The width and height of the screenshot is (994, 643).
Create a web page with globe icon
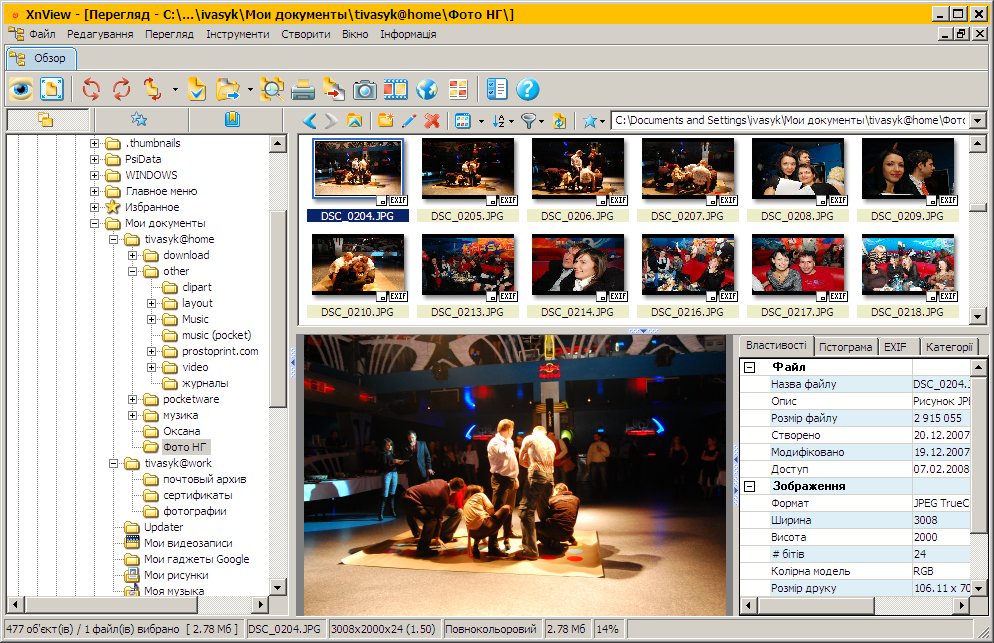427,89
